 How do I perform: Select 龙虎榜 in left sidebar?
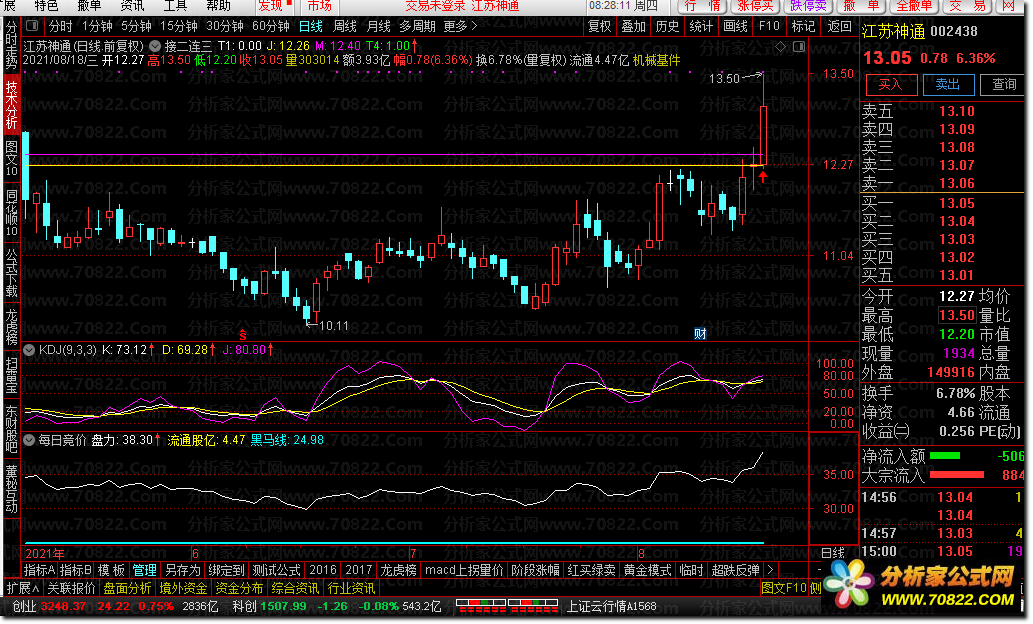(11, 327)
